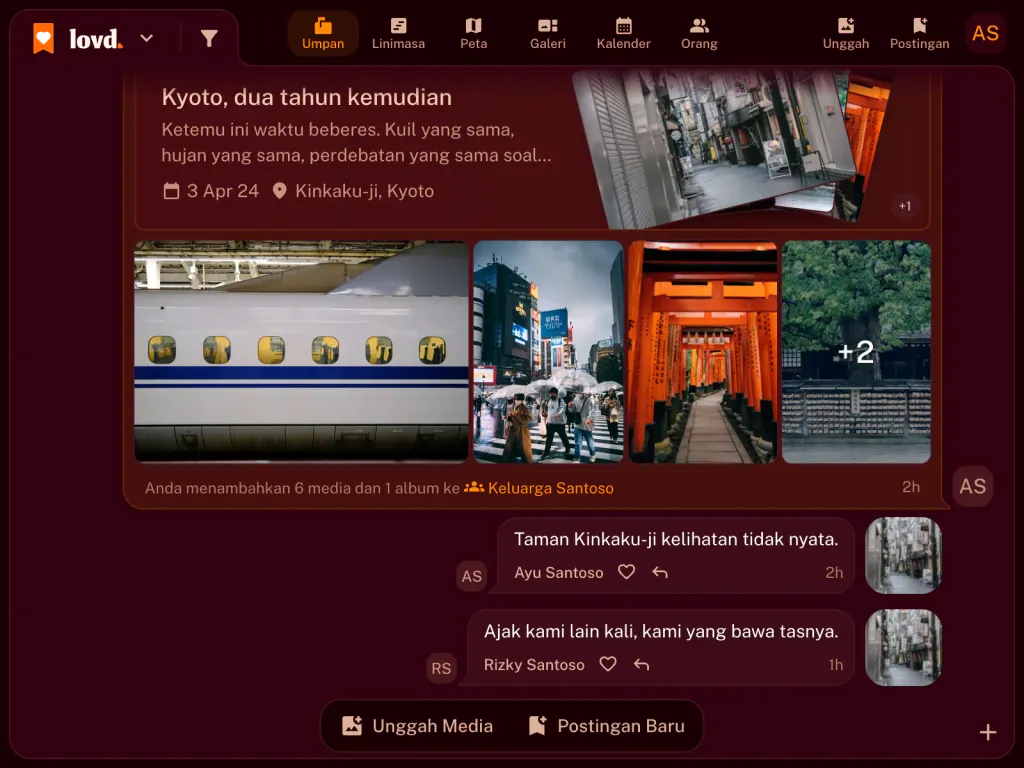The height and width of the screenshot is (768, 1024).
Task: Click the name Ayu Santoso
Action: tap(559, 573)
